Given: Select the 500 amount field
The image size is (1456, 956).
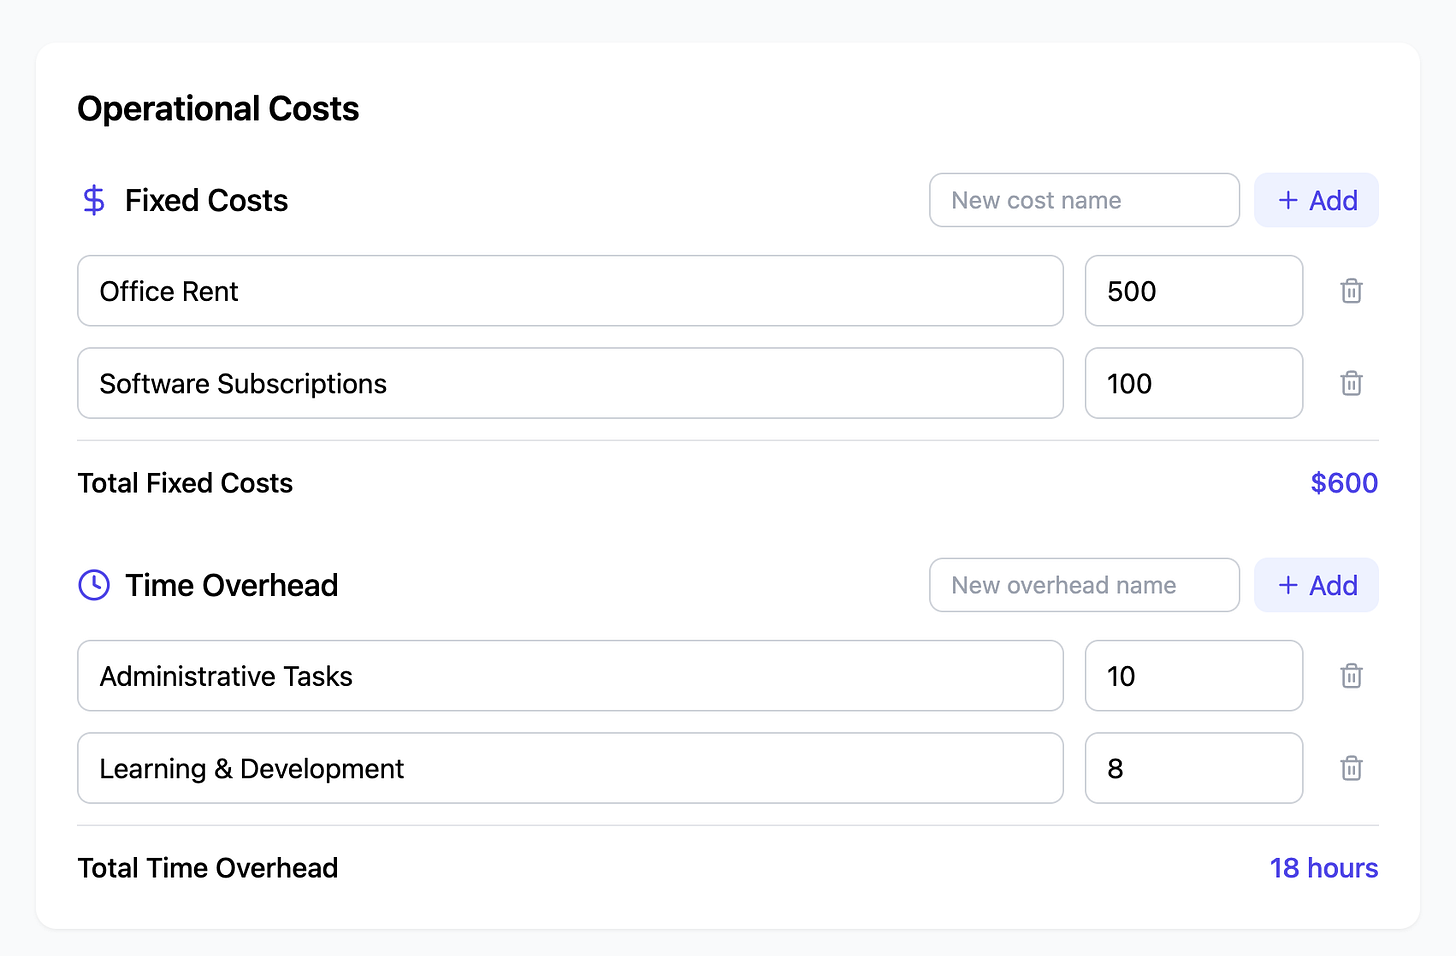Looking at the screenshot, I should click(1193, 291).
